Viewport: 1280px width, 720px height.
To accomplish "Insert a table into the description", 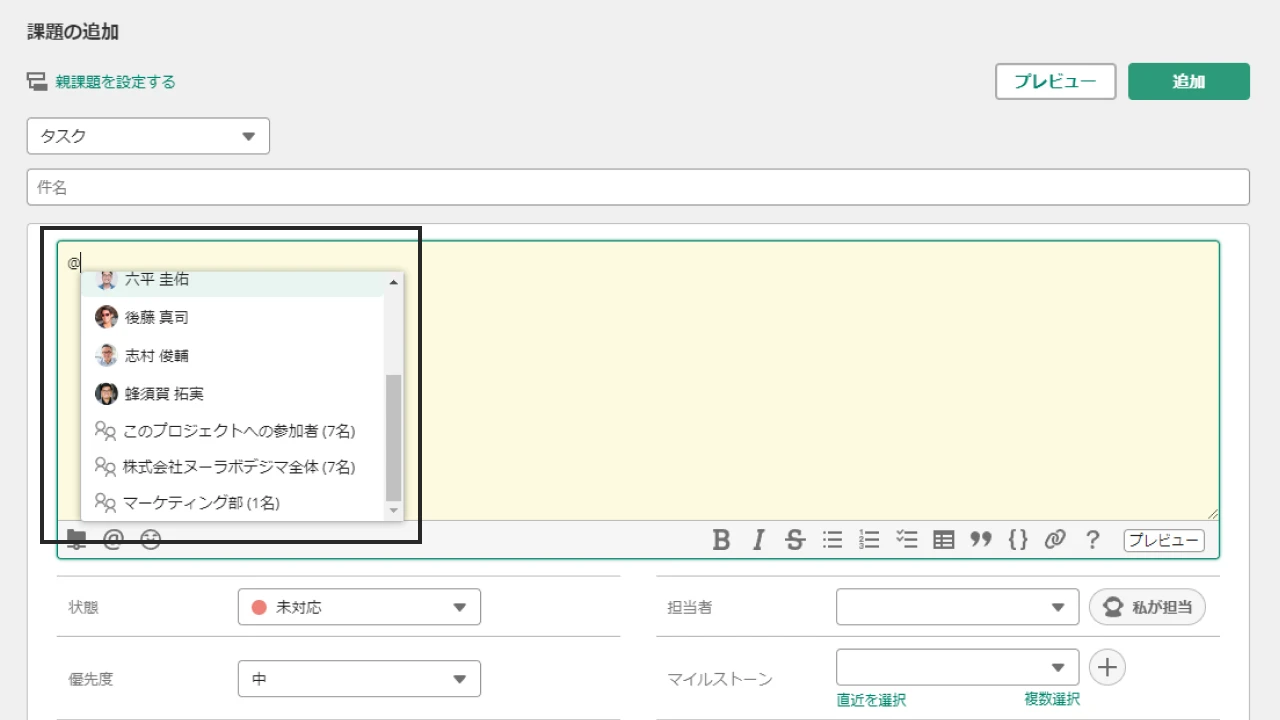I will (943, 540).
